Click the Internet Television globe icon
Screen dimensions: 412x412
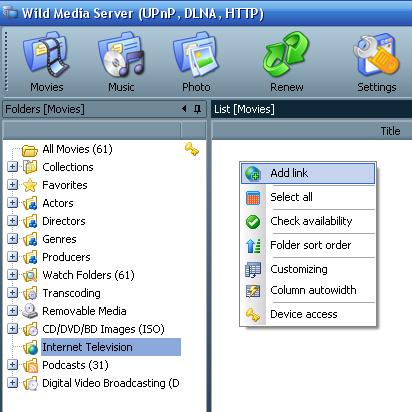tap(30, 347)
